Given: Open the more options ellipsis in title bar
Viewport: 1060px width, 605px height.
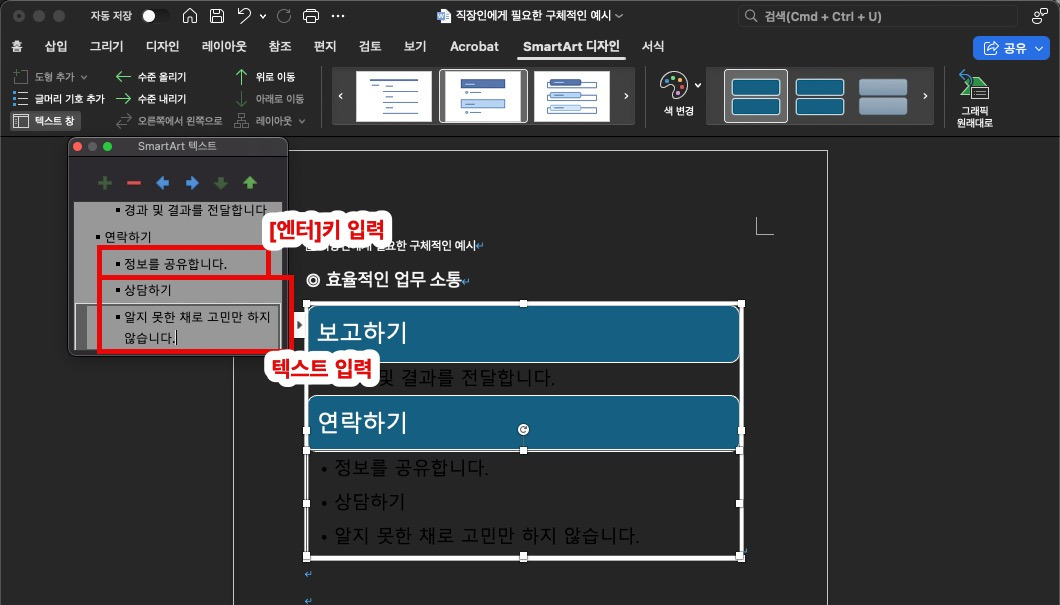Looking at the screenshot, I should point(338,16).
